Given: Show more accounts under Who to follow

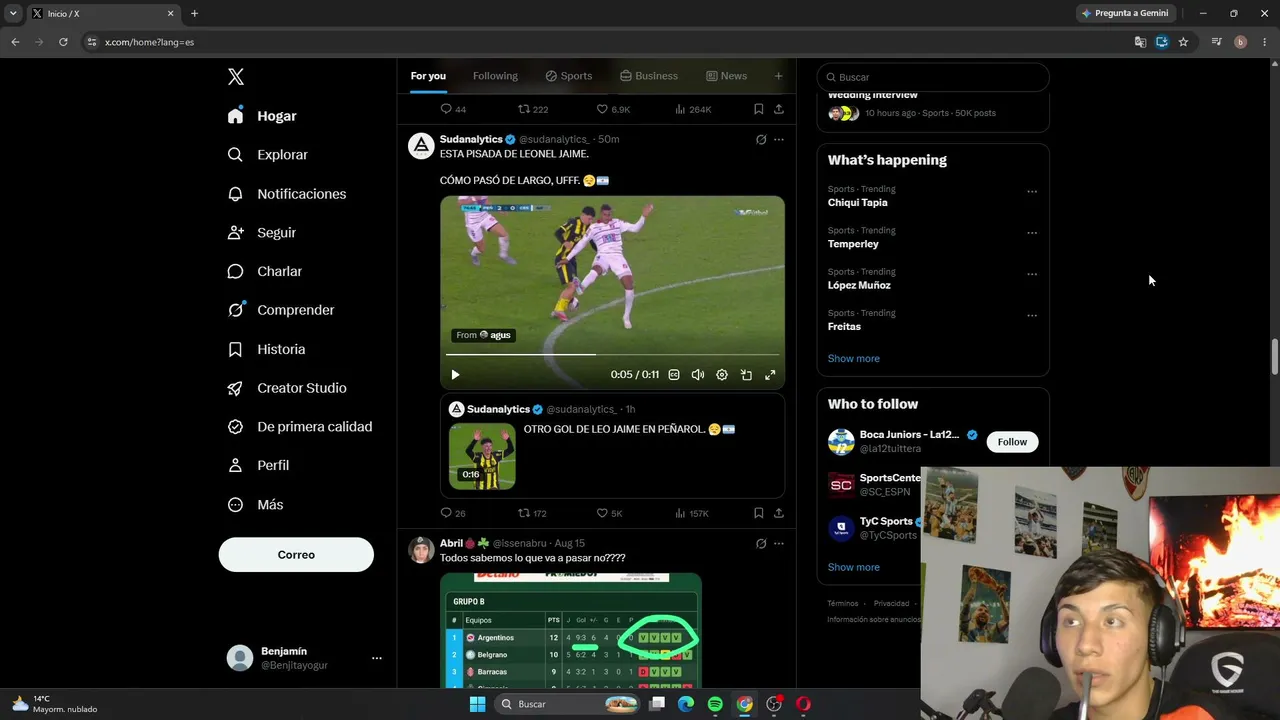Looking at the screenshot, I should (854, 567).
